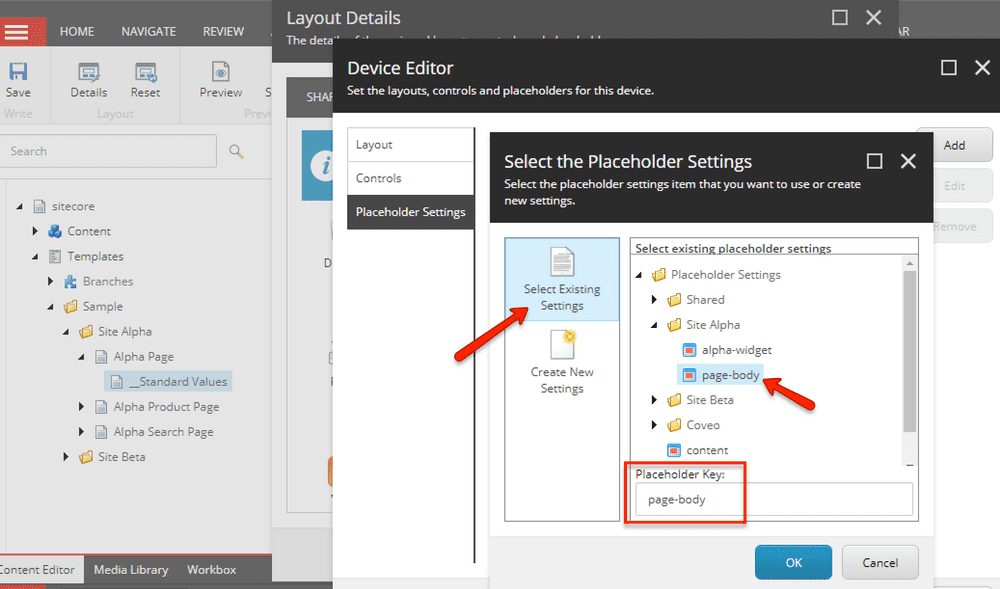This screenshot has height=589, width=1000.
Task: Click the placeholder settings tree scrollbar
Action: (909, 351)
